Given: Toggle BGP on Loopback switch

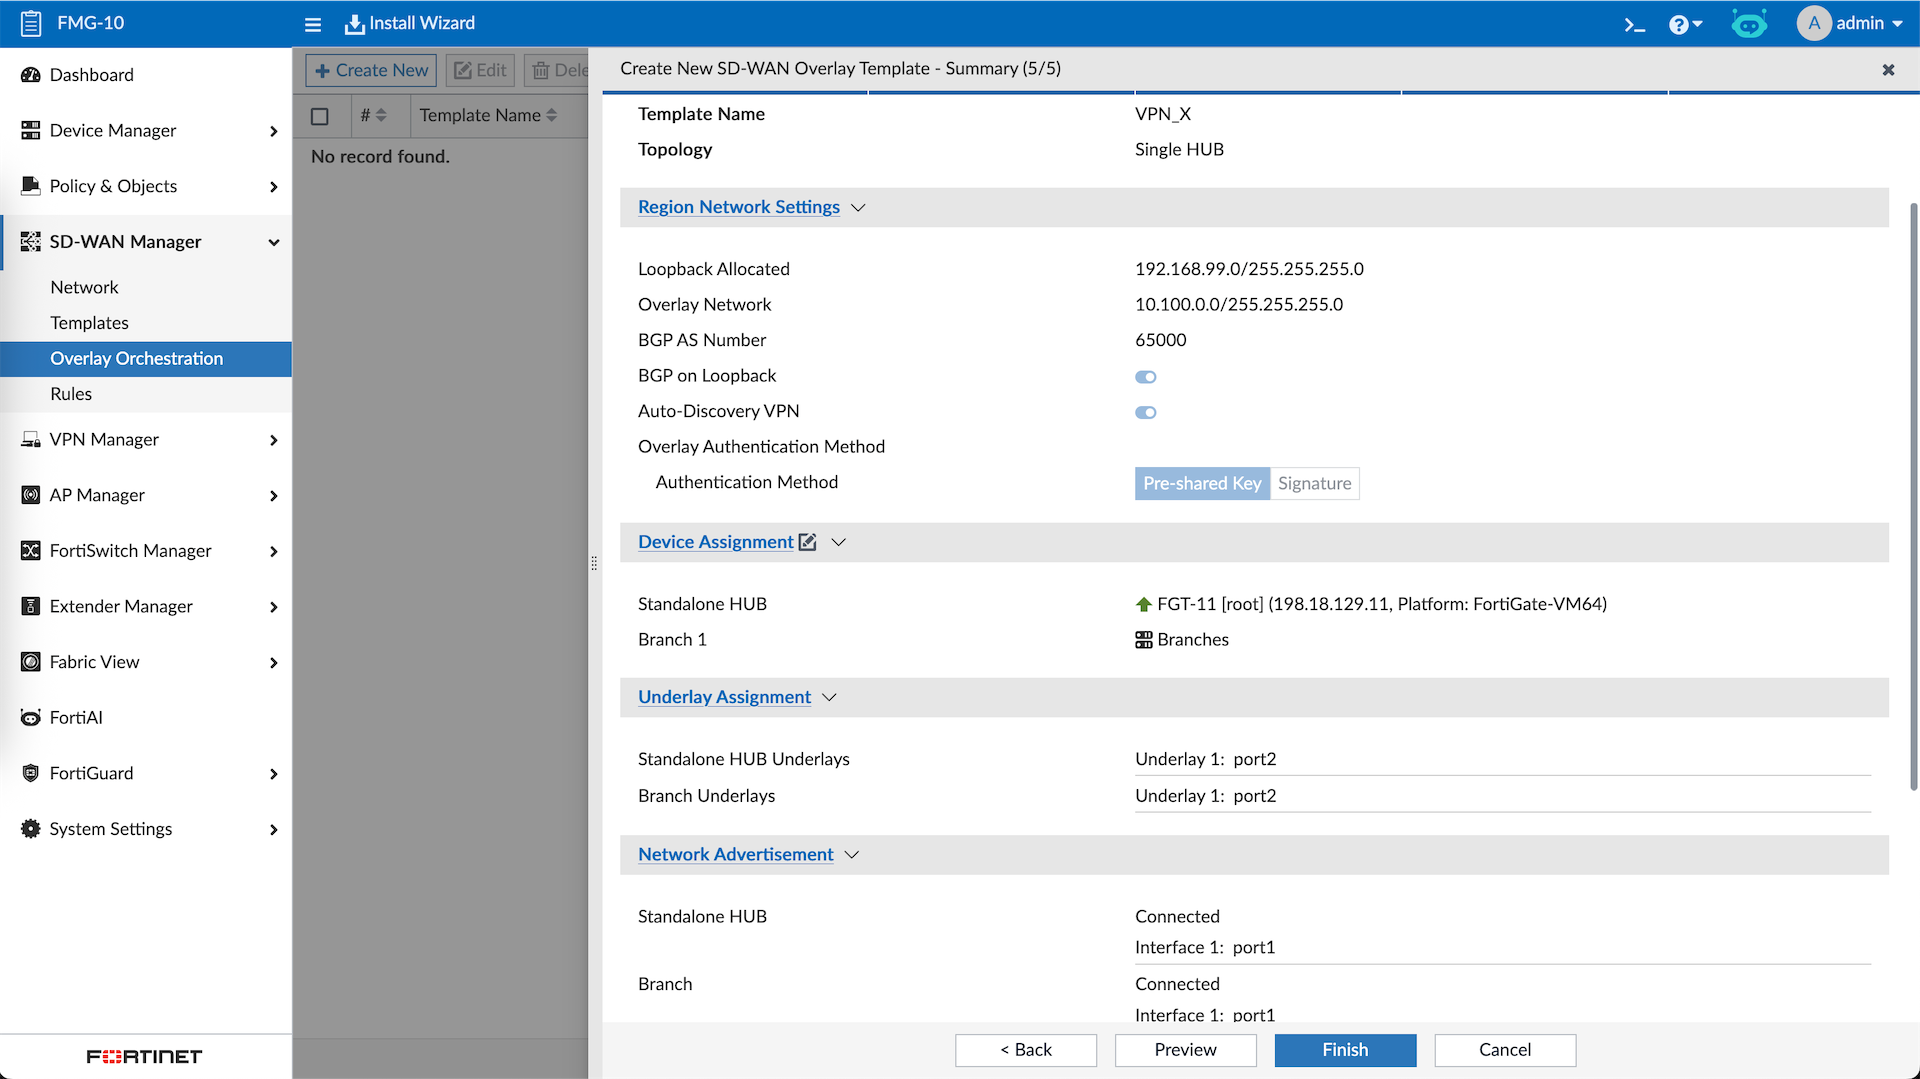Looking at the screenshot, I should 1145,377.
